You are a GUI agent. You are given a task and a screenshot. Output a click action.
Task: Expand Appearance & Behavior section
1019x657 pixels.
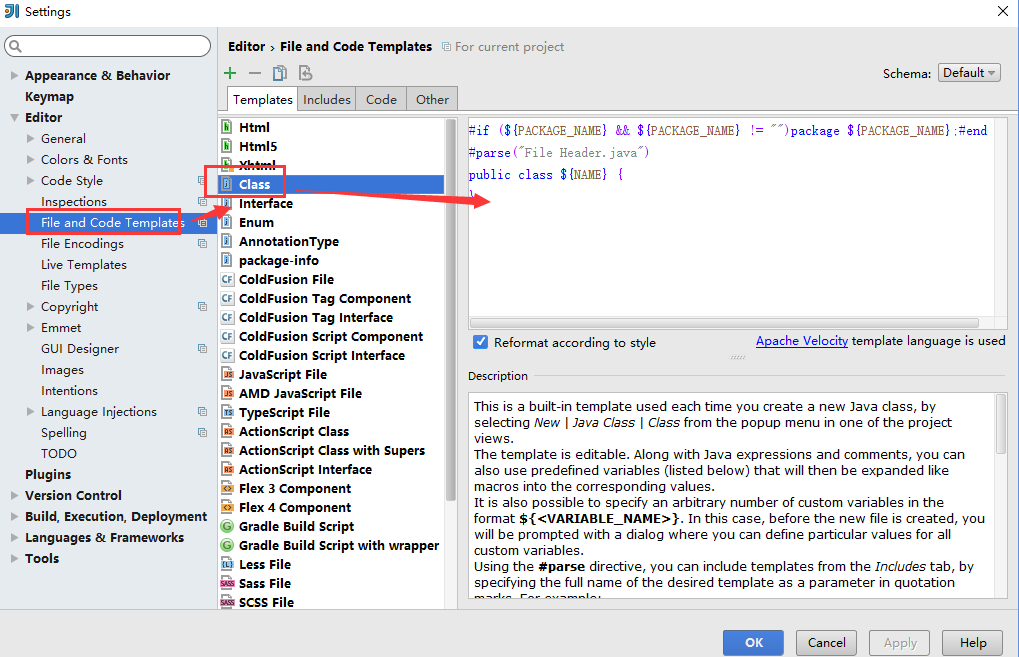[14, 75]
